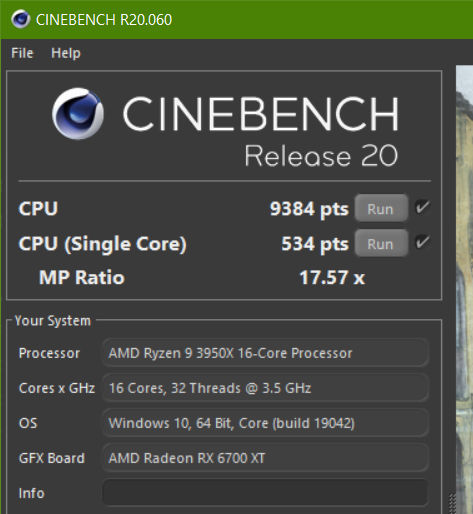The width and height of the screenshot is (473, 514).
Task: Click the large Cinebench sphere logo
Action: point(78,113)
